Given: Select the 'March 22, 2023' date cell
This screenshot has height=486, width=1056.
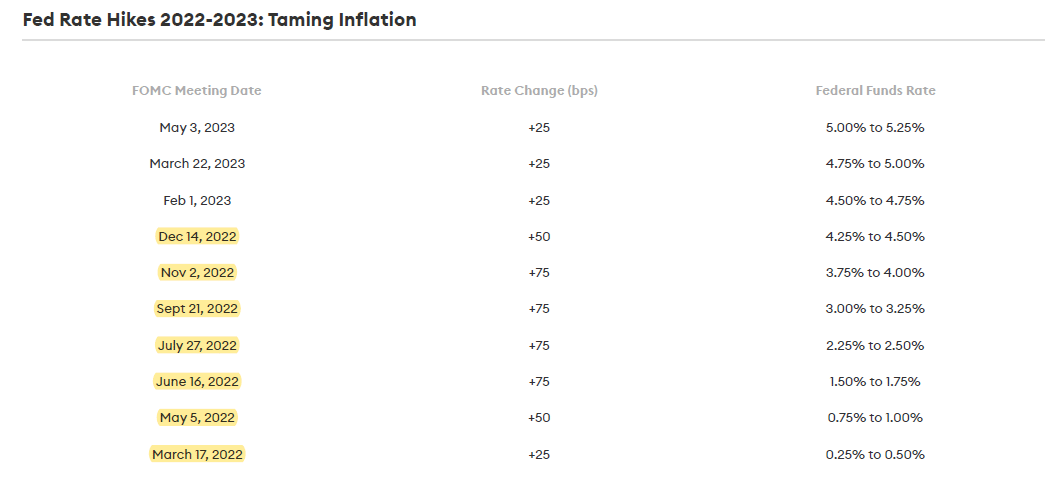Looking at the screenshot, I should [x=197, y=164].
